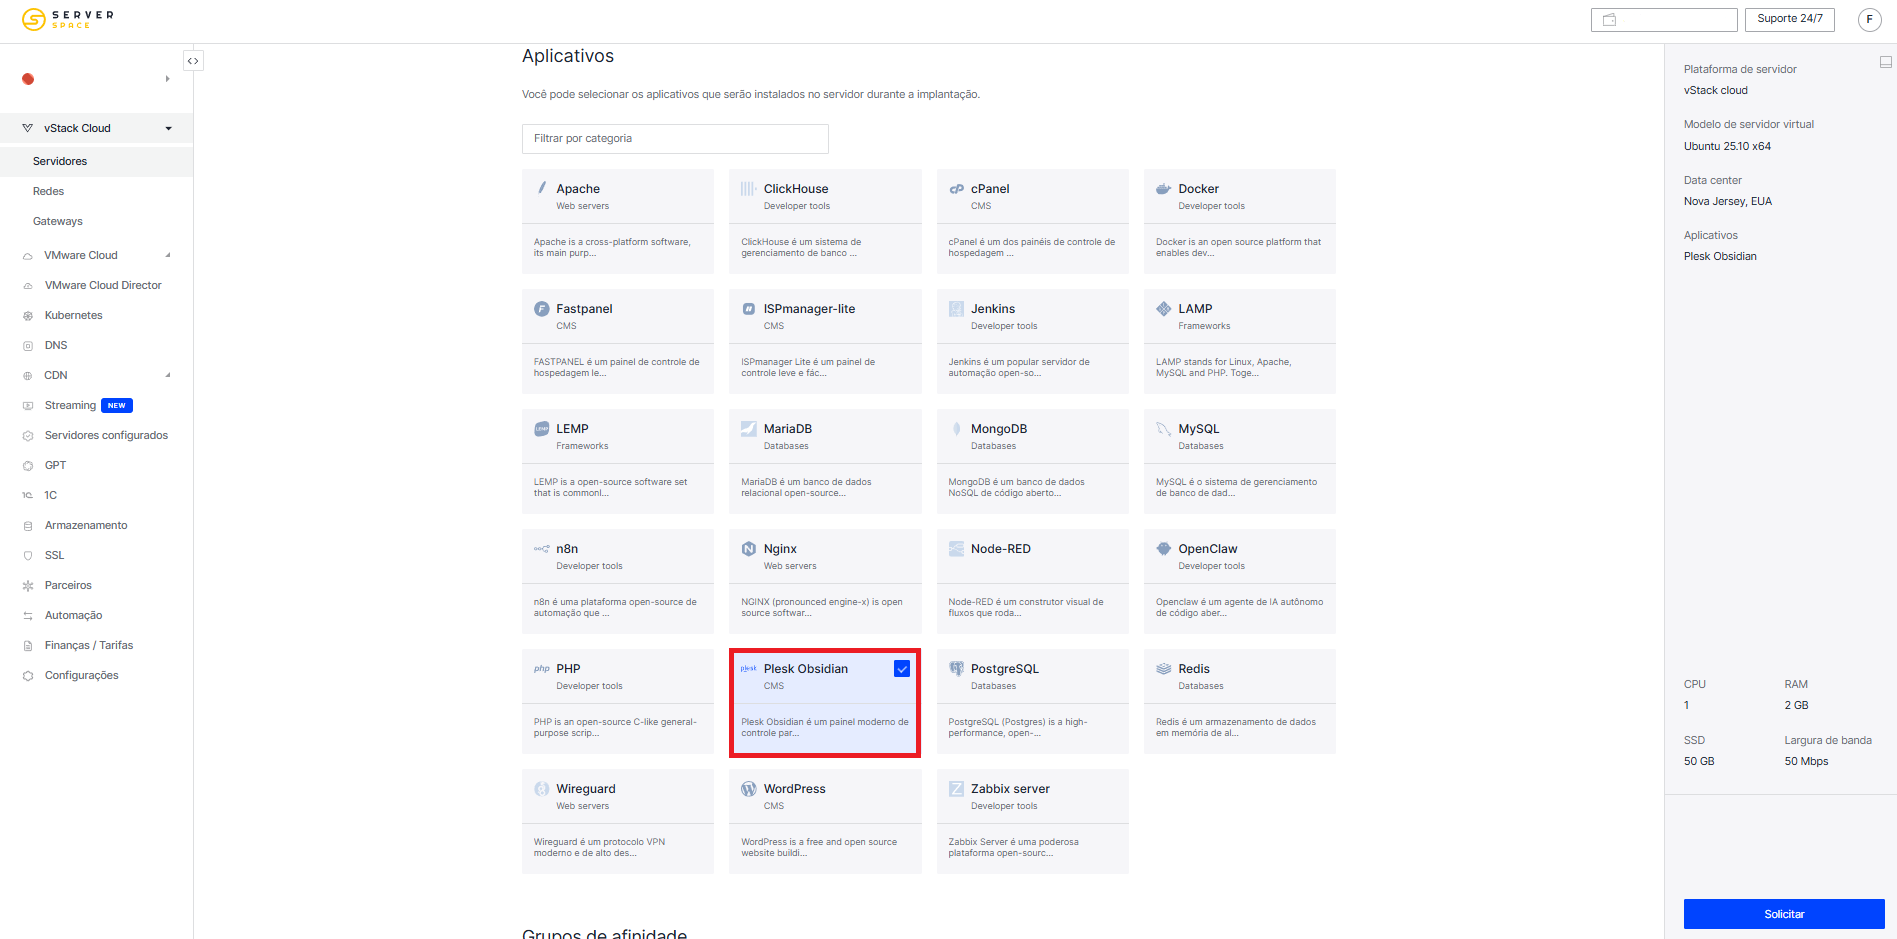Viewport: 1897px width, 939px height.
Task: Collapse the vStack Cloud section
Action: coord(169,128)
